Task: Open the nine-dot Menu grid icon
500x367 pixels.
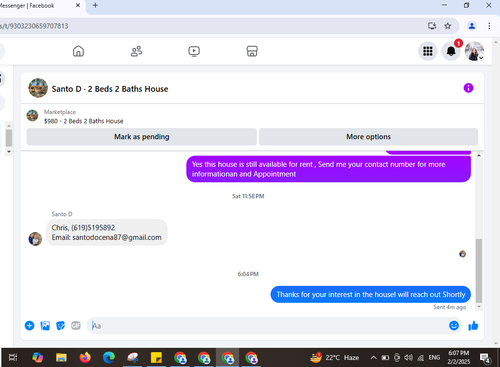Action: tap(428, 51)
